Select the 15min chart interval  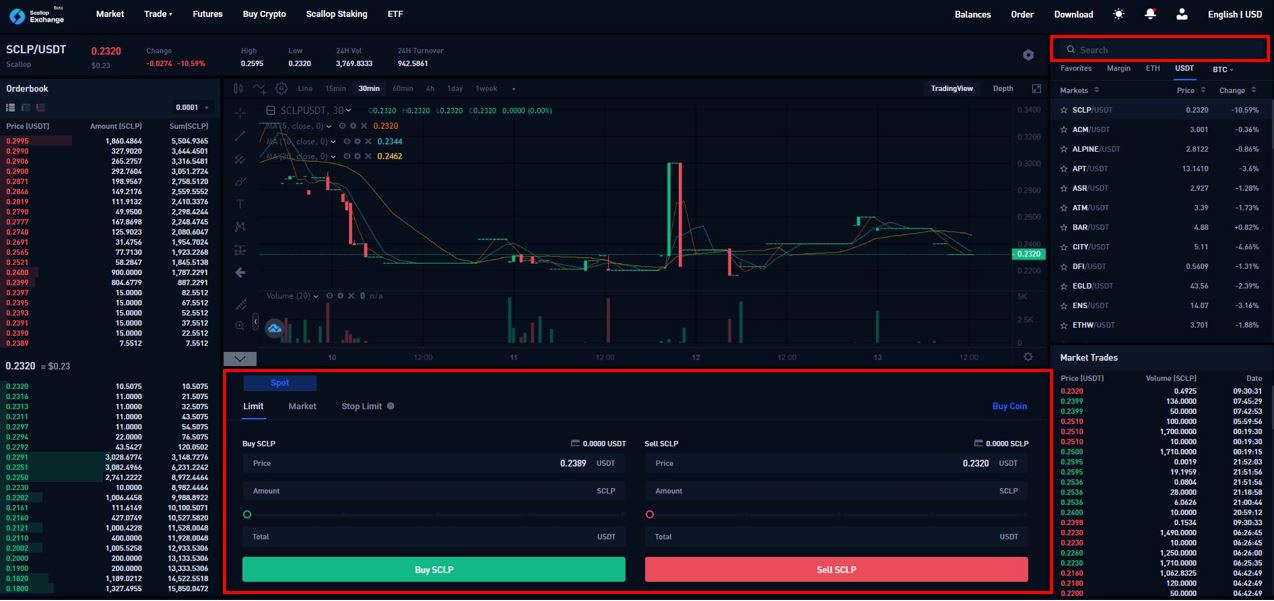pos(335,89)
